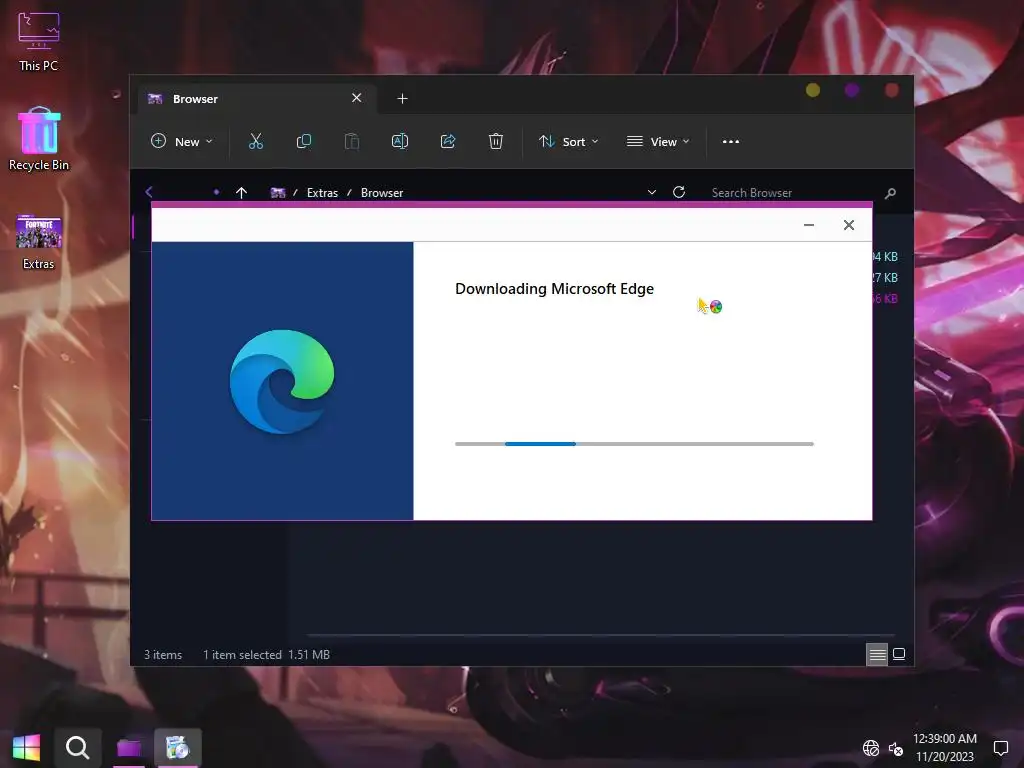Open the This PC desktop icon
1024x768 pixels.
click(x=39, y=41)
